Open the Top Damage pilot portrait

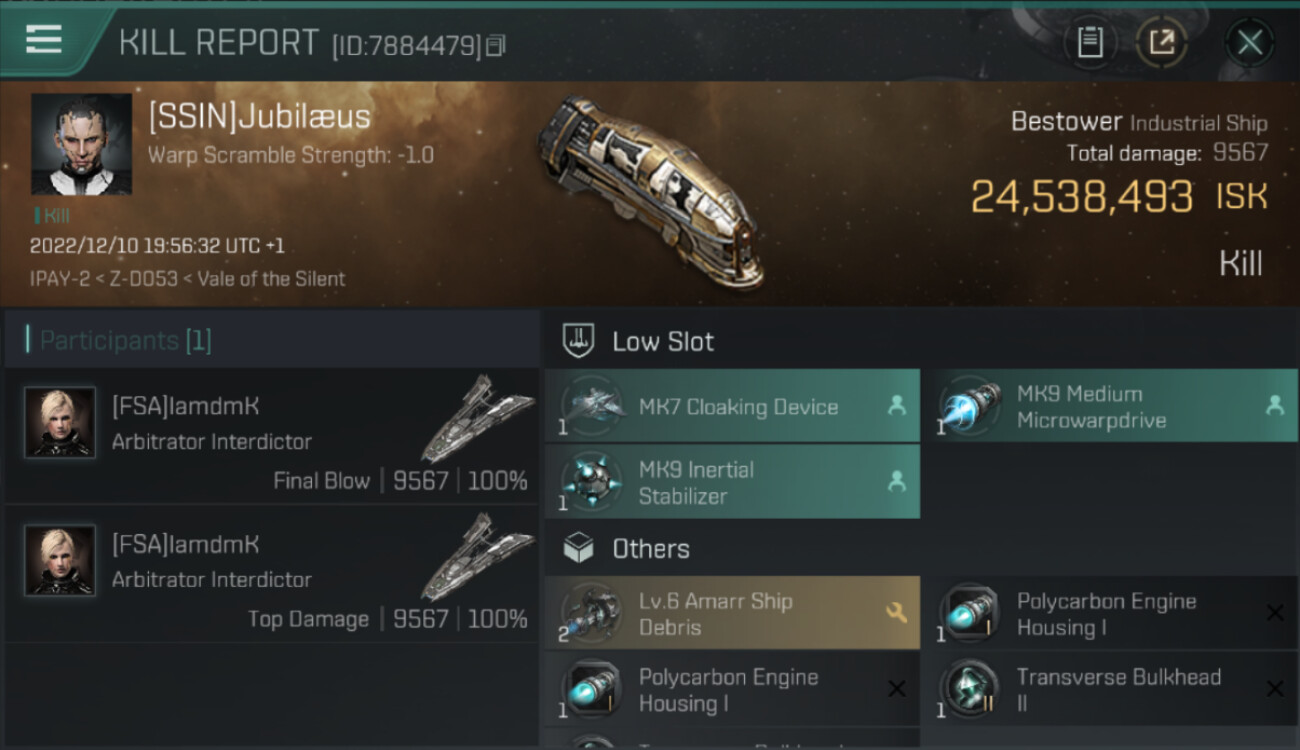[x=60, y=561]
